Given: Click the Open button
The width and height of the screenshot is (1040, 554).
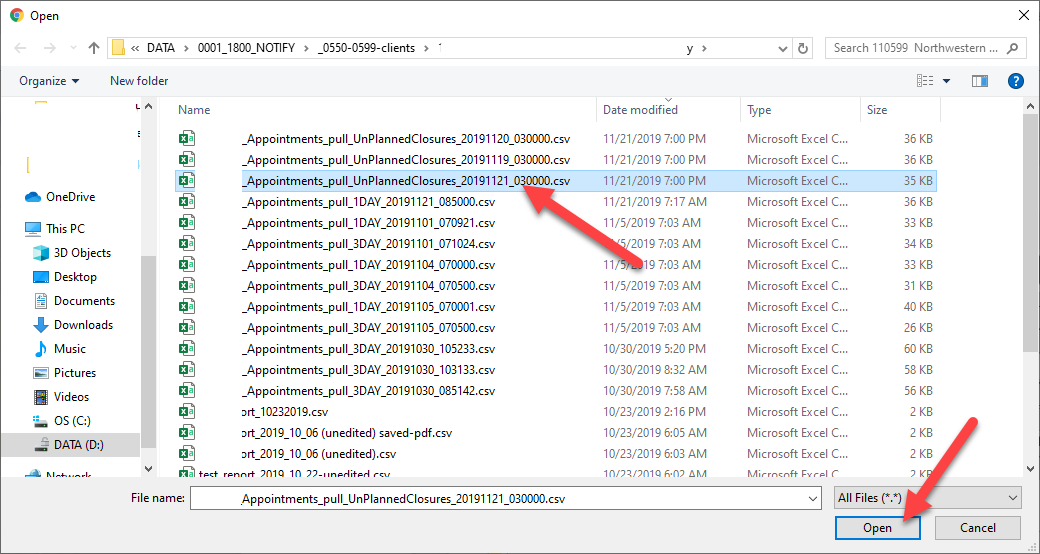Looking at the screenshot, I should 877,528.
